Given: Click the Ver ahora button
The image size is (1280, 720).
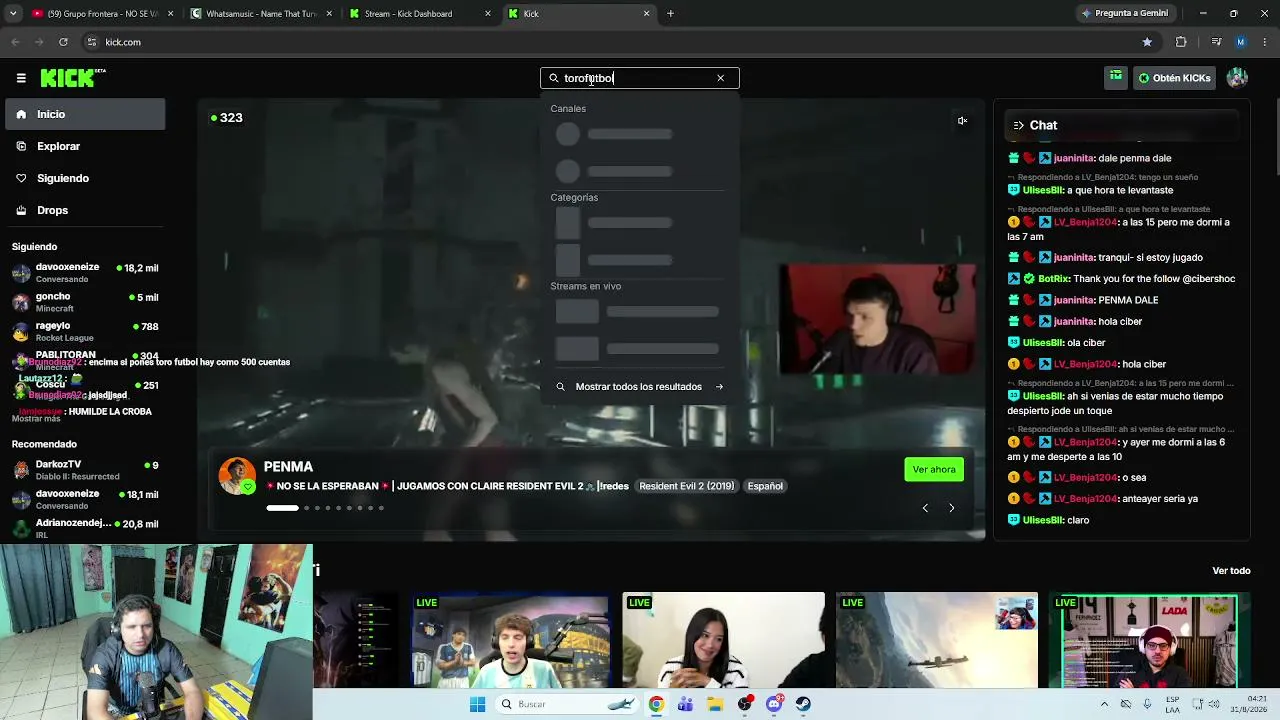Looking at the screenshot, I should pos(934,469).
